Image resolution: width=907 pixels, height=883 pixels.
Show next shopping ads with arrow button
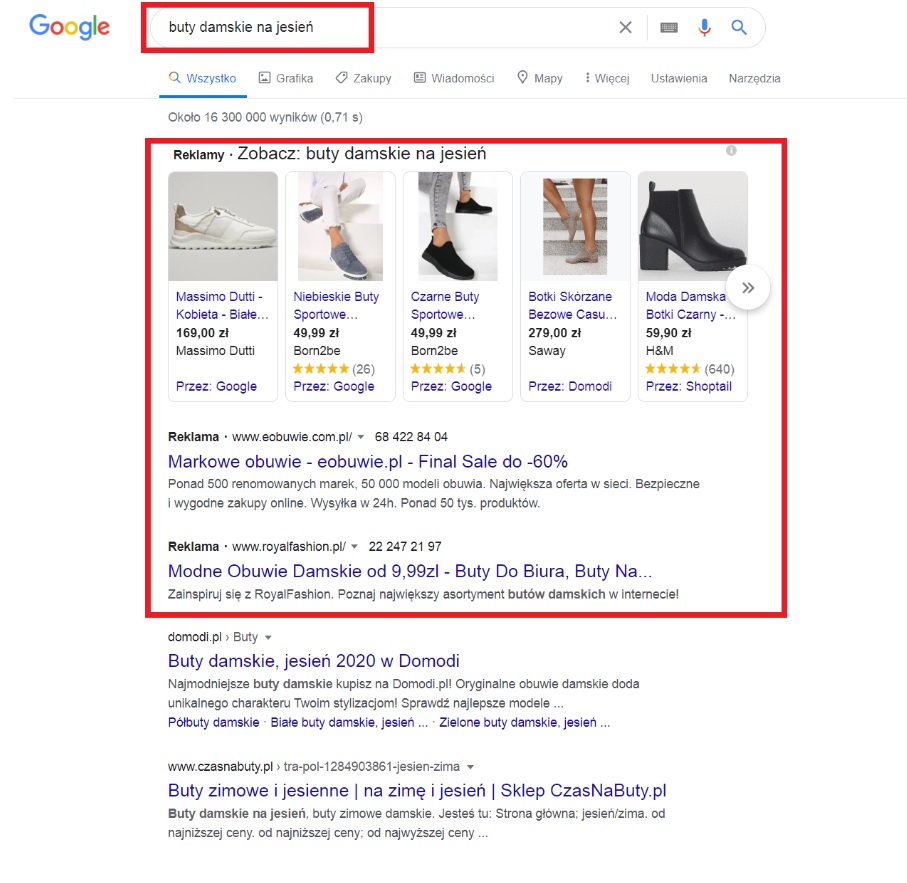click(747, 290)
